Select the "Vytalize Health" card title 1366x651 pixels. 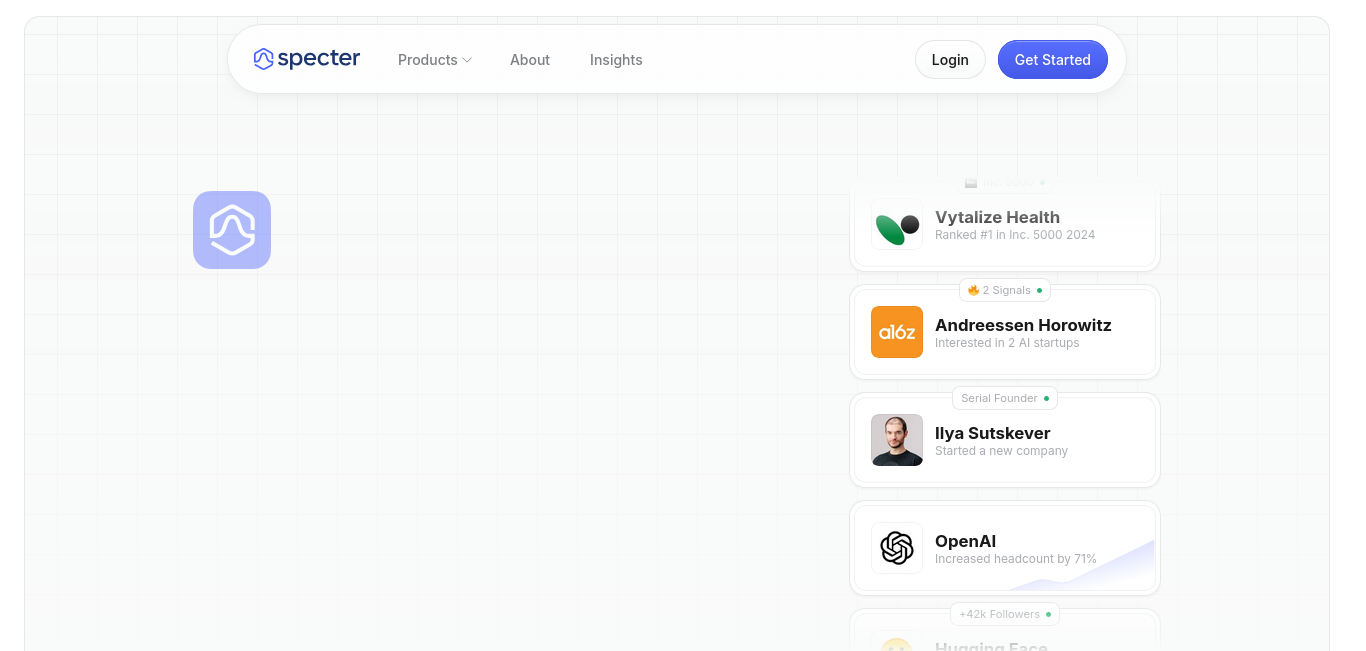tap(997, 217)
